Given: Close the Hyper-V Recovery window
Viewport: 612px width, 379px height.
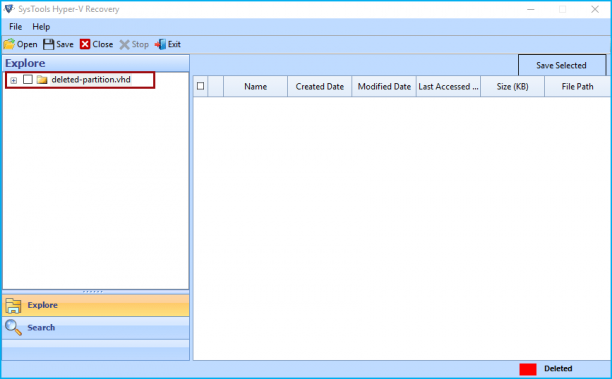Looking at the screenshot, I should click(x=595, y=9).
